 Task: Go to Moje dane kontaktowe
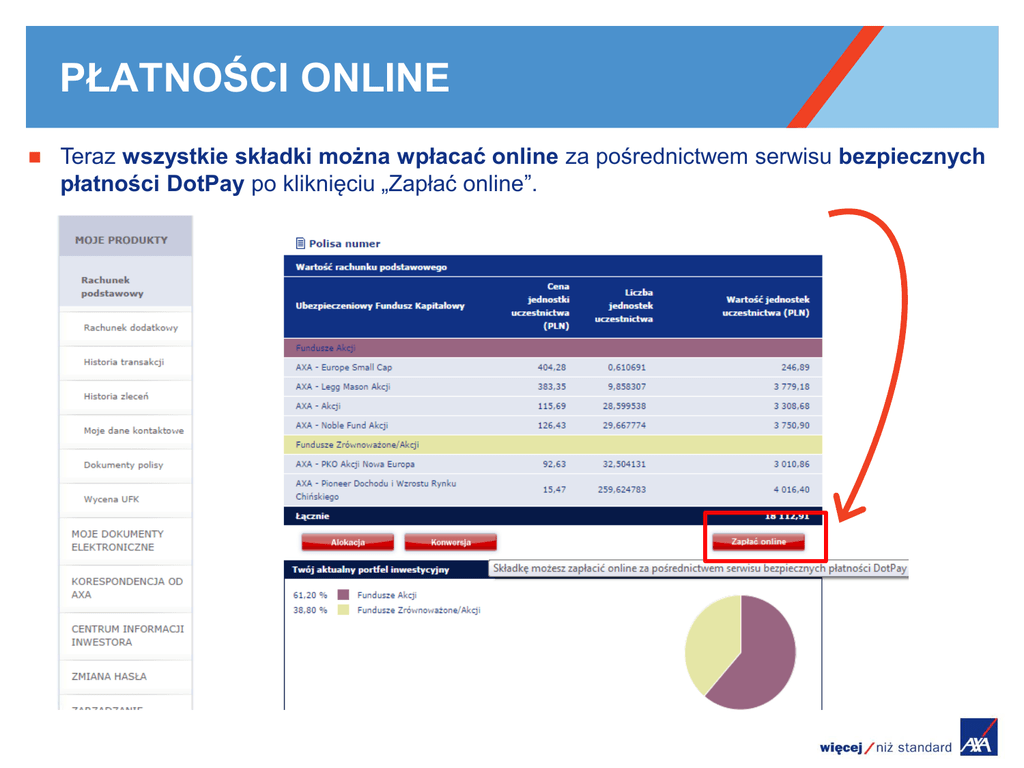133,431
